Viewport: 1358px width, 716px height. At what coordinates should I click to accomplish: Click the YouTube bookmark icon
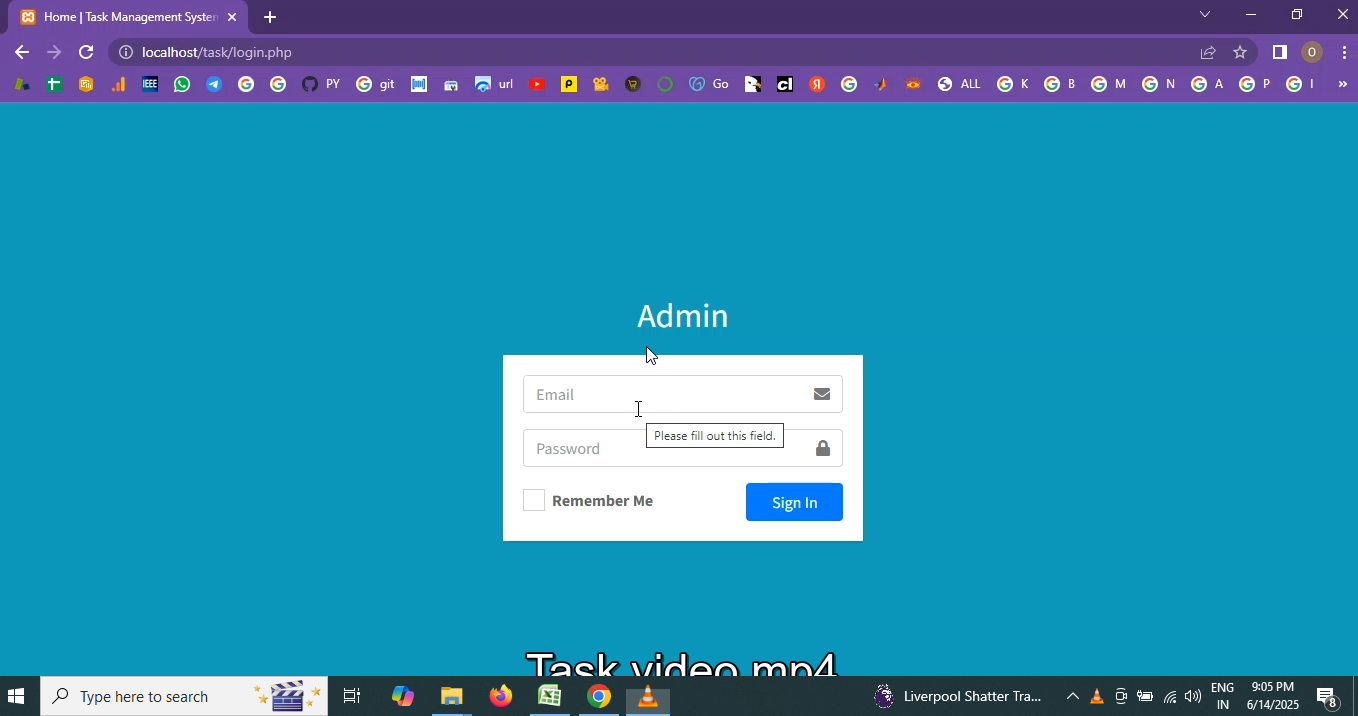[x=537, y=85]
